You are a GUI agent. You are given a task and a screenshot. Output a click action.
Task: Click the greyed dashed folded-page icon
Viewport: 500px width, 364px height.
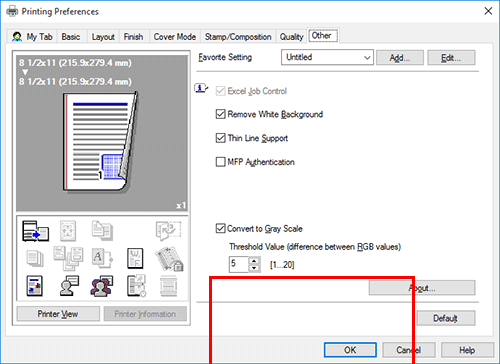168,231
